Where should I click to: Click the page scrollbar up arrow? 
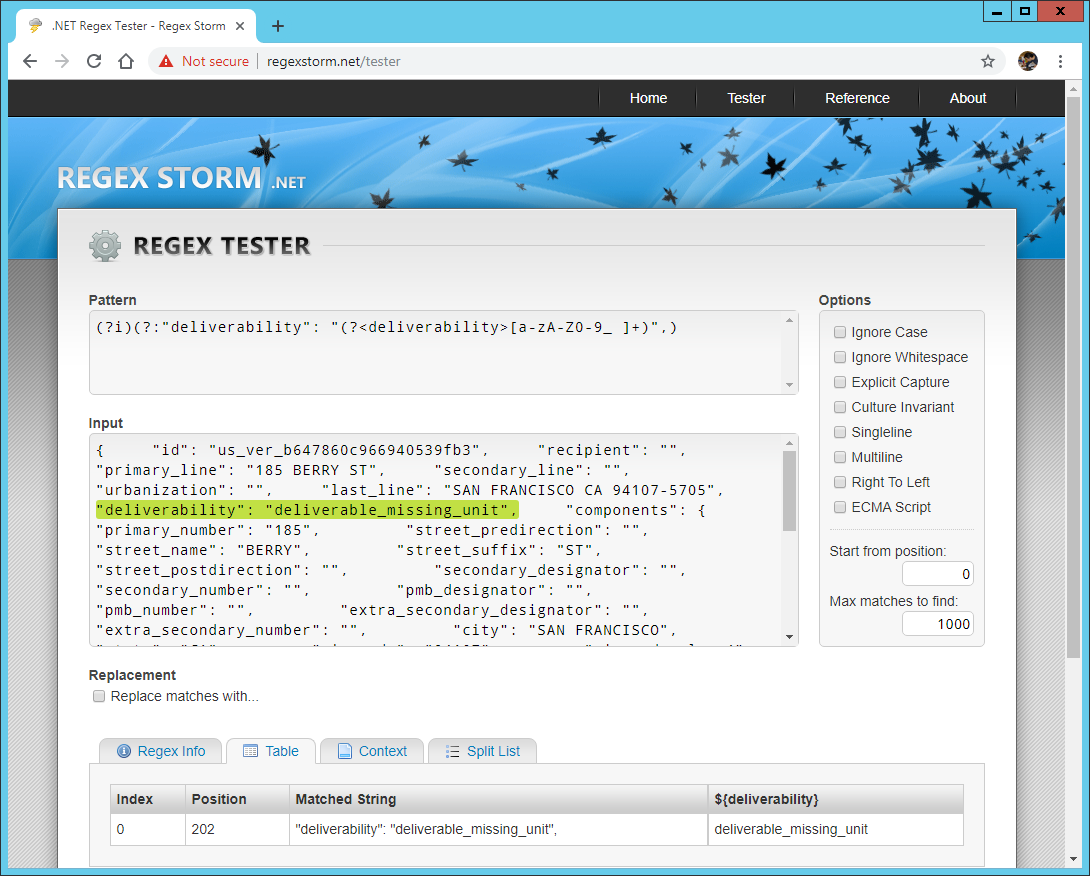point(1073,88)
